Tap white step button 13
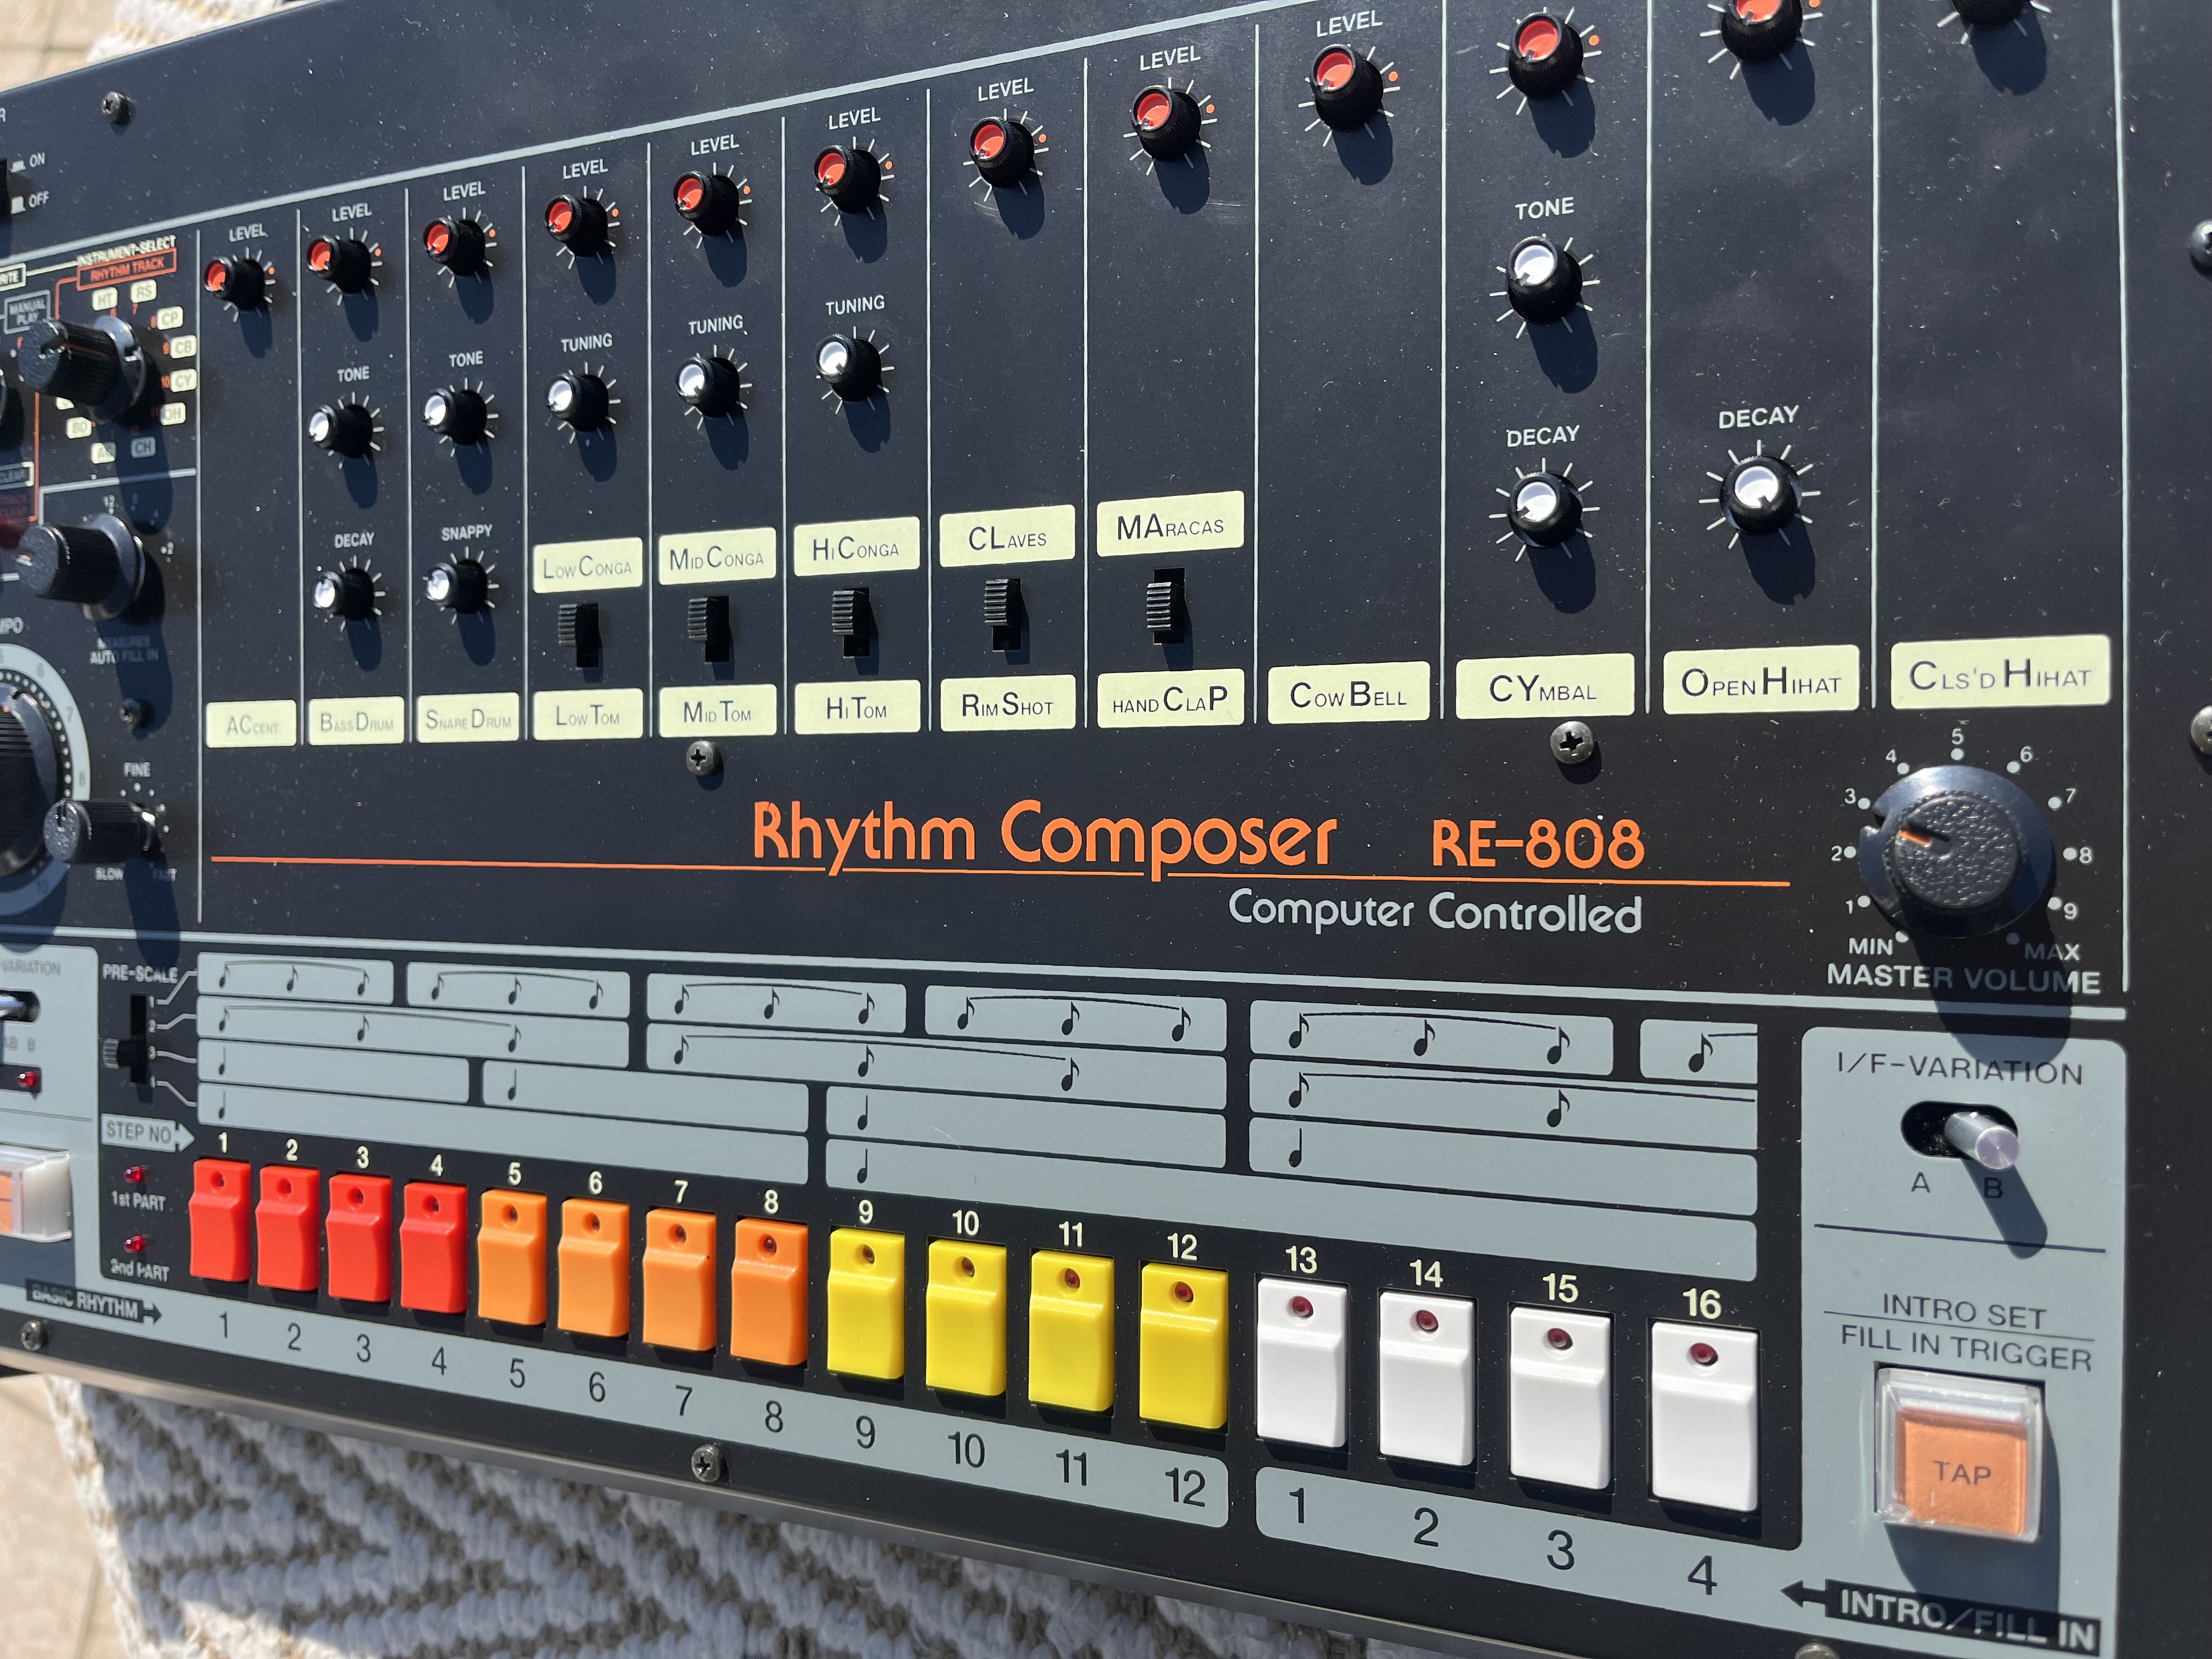Screen dimensions: 2212x1659 [1301, 1363]
